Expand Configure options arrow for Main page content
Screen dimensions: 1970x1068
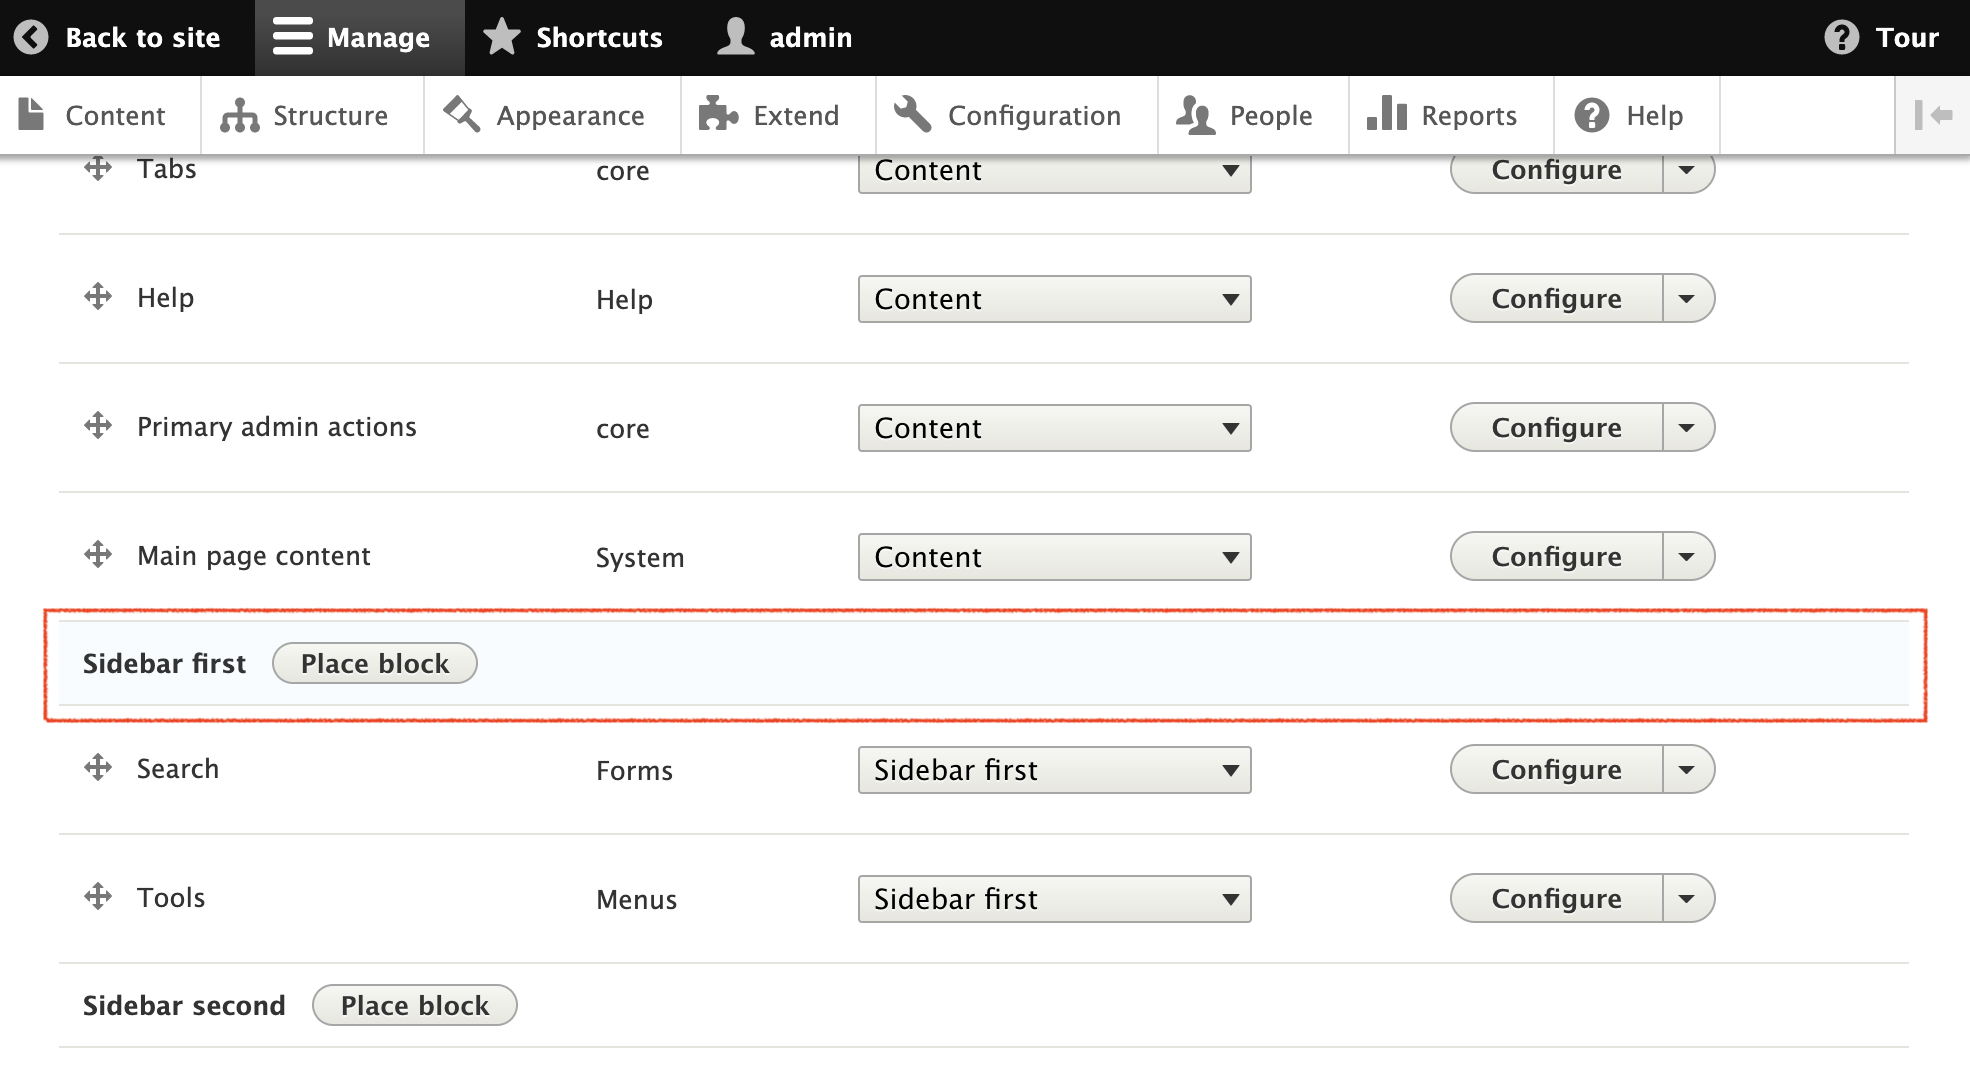tap(1687, 557)
